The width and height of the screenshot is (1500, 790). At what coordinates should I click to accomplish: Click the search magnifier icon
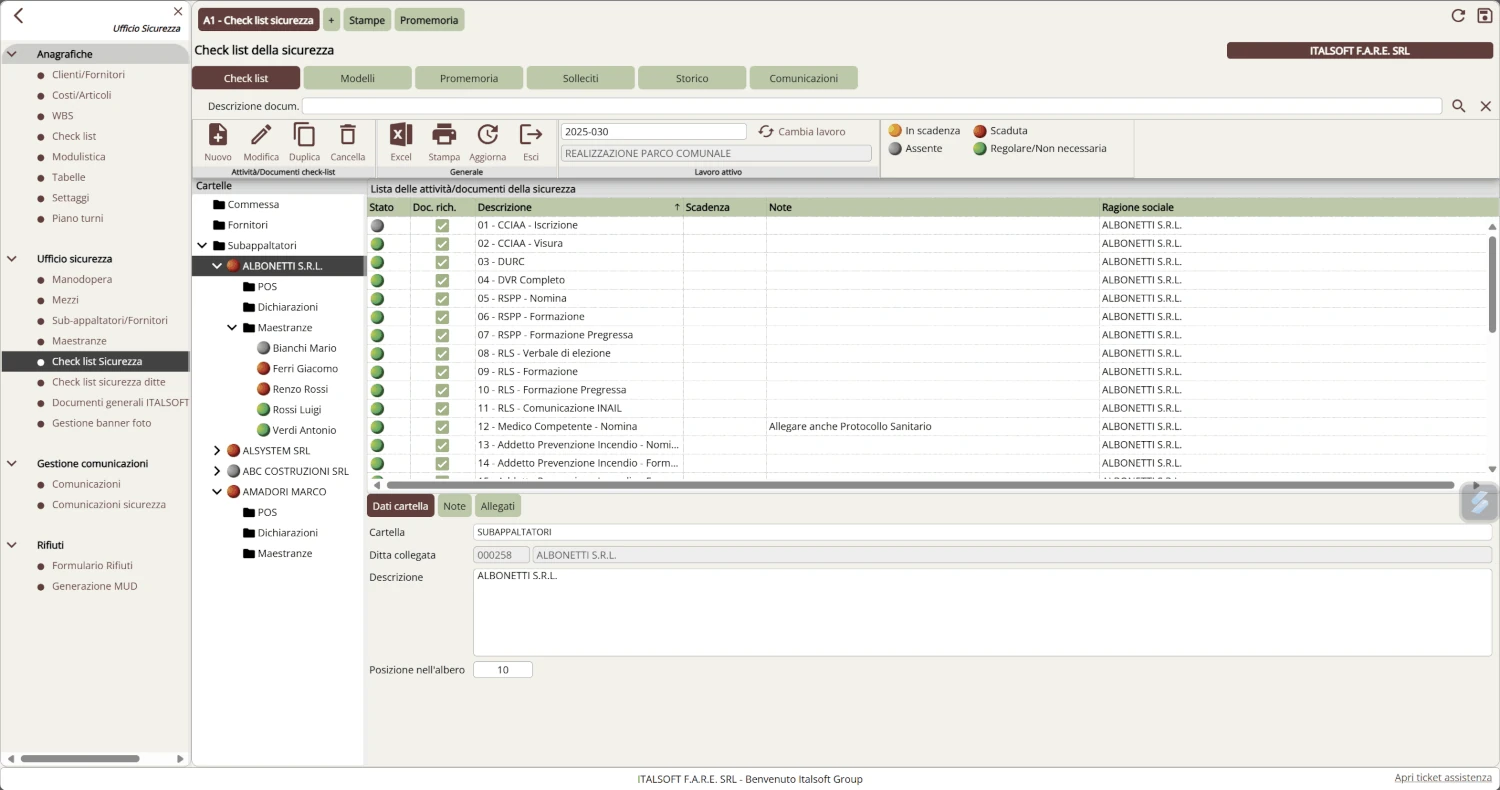pyautogui.click(x=1459, y=106)
